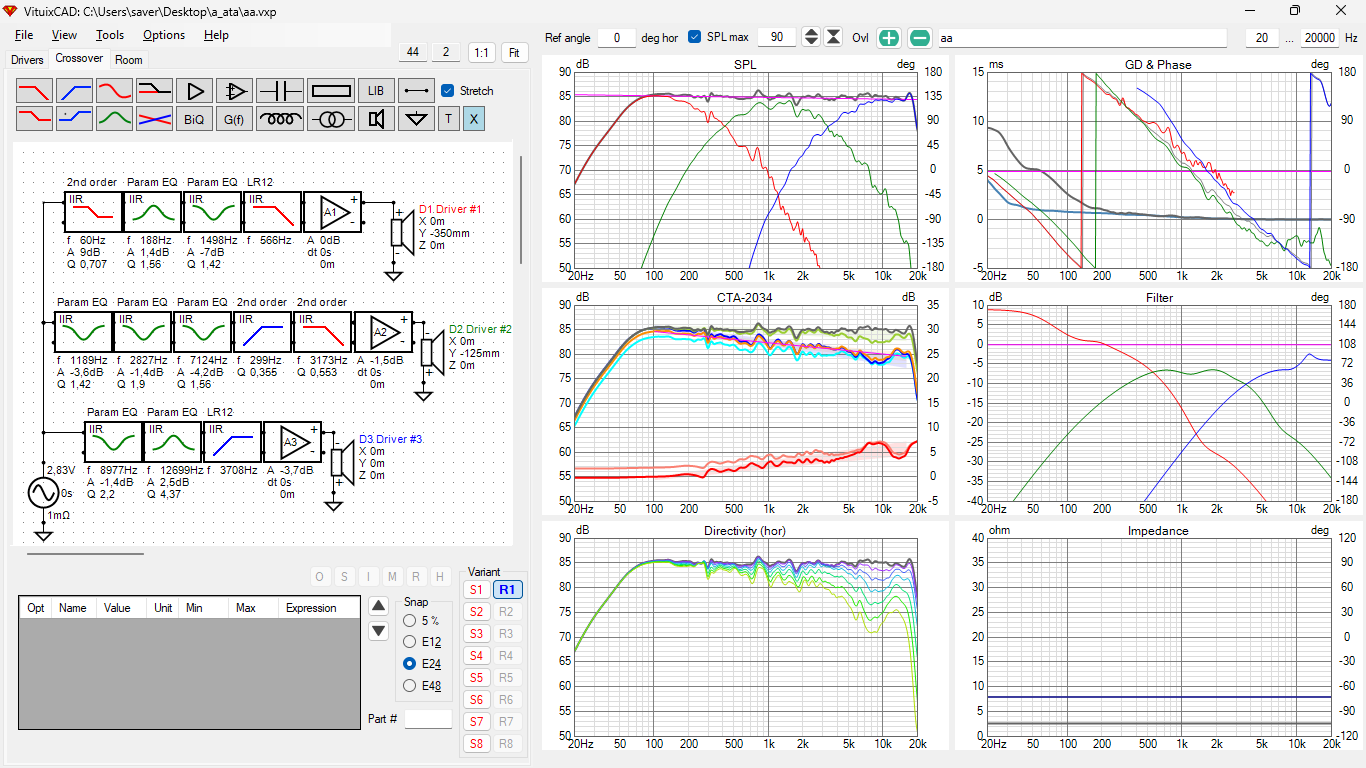The width and height of the screenshot is (1366, 768).
Task: Click the 44 button
Action: 413,52
